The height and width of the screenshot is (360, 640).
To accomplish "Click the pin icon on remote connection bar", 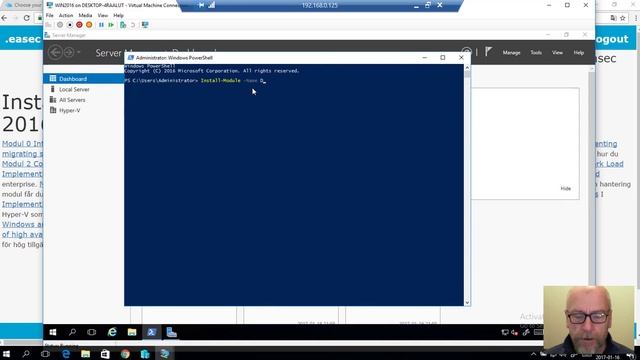I will [x=201, y=5].
